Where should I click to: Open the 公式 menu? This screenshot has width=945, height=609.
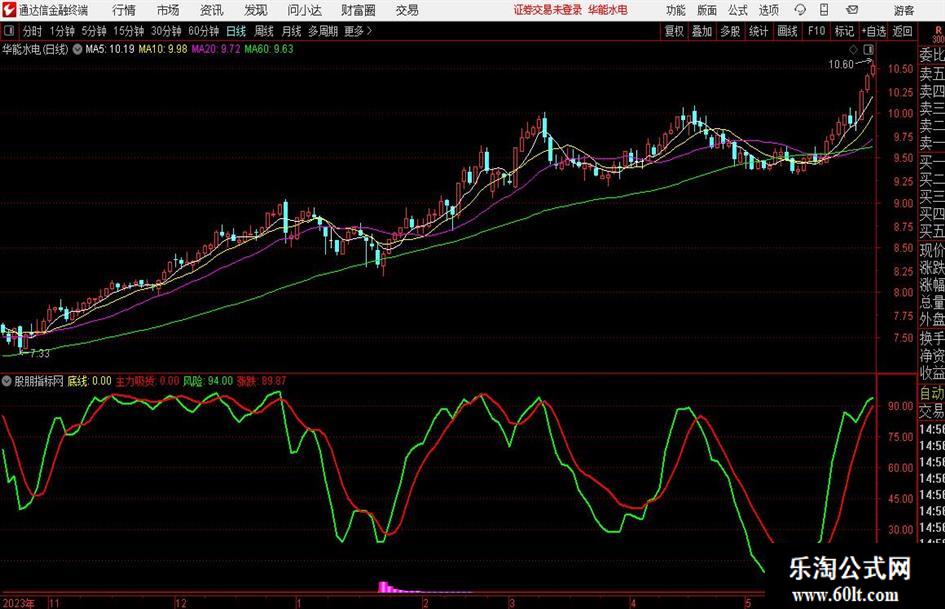tap(738, 10)
